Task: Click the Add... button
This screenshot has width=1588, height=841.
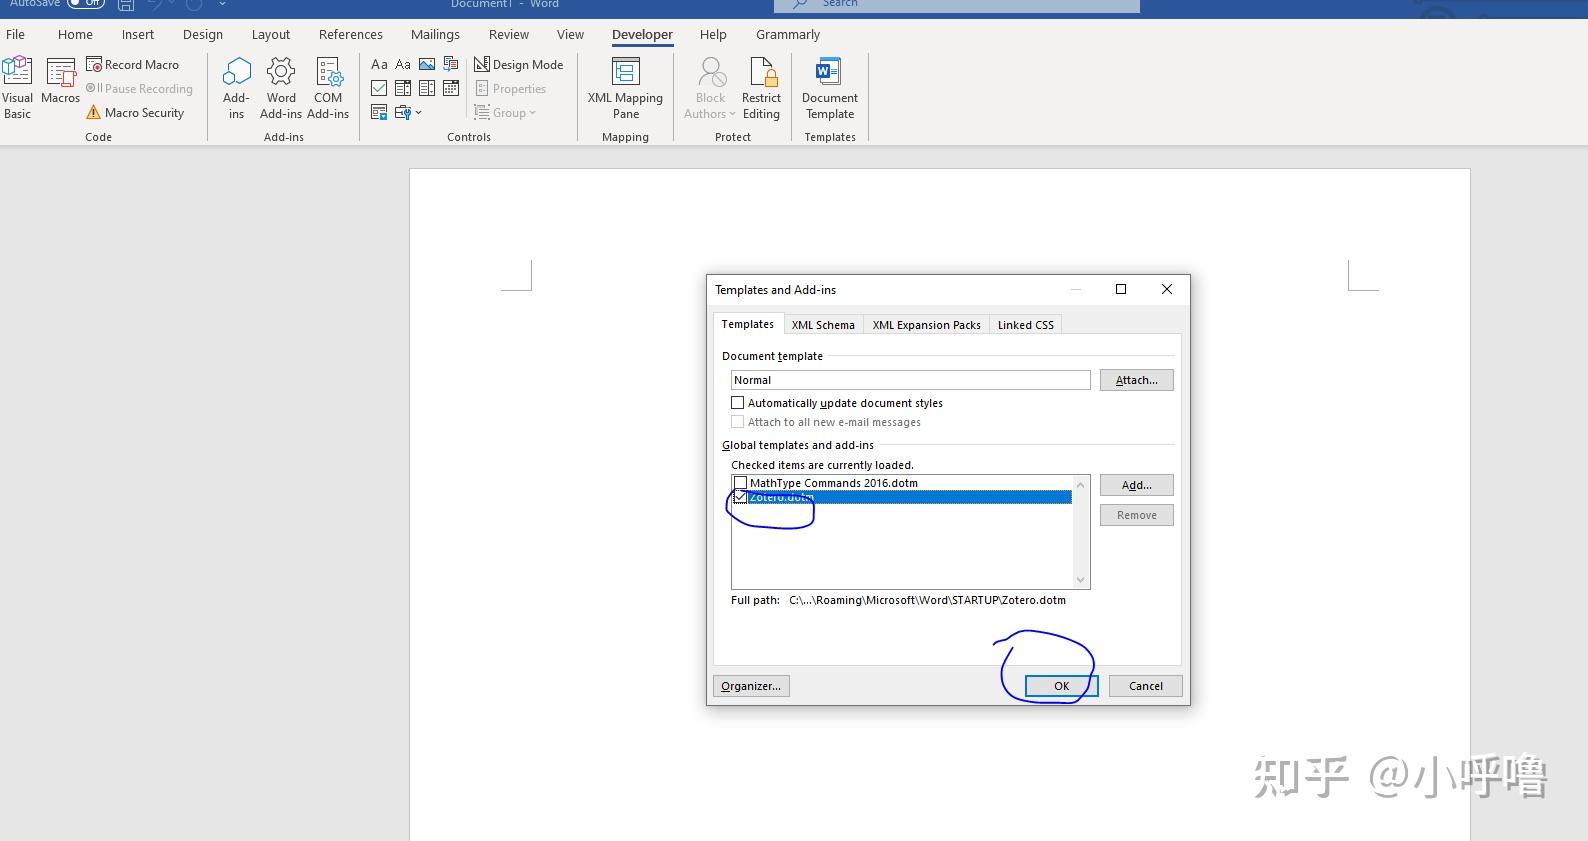Action: (1136, 485)
